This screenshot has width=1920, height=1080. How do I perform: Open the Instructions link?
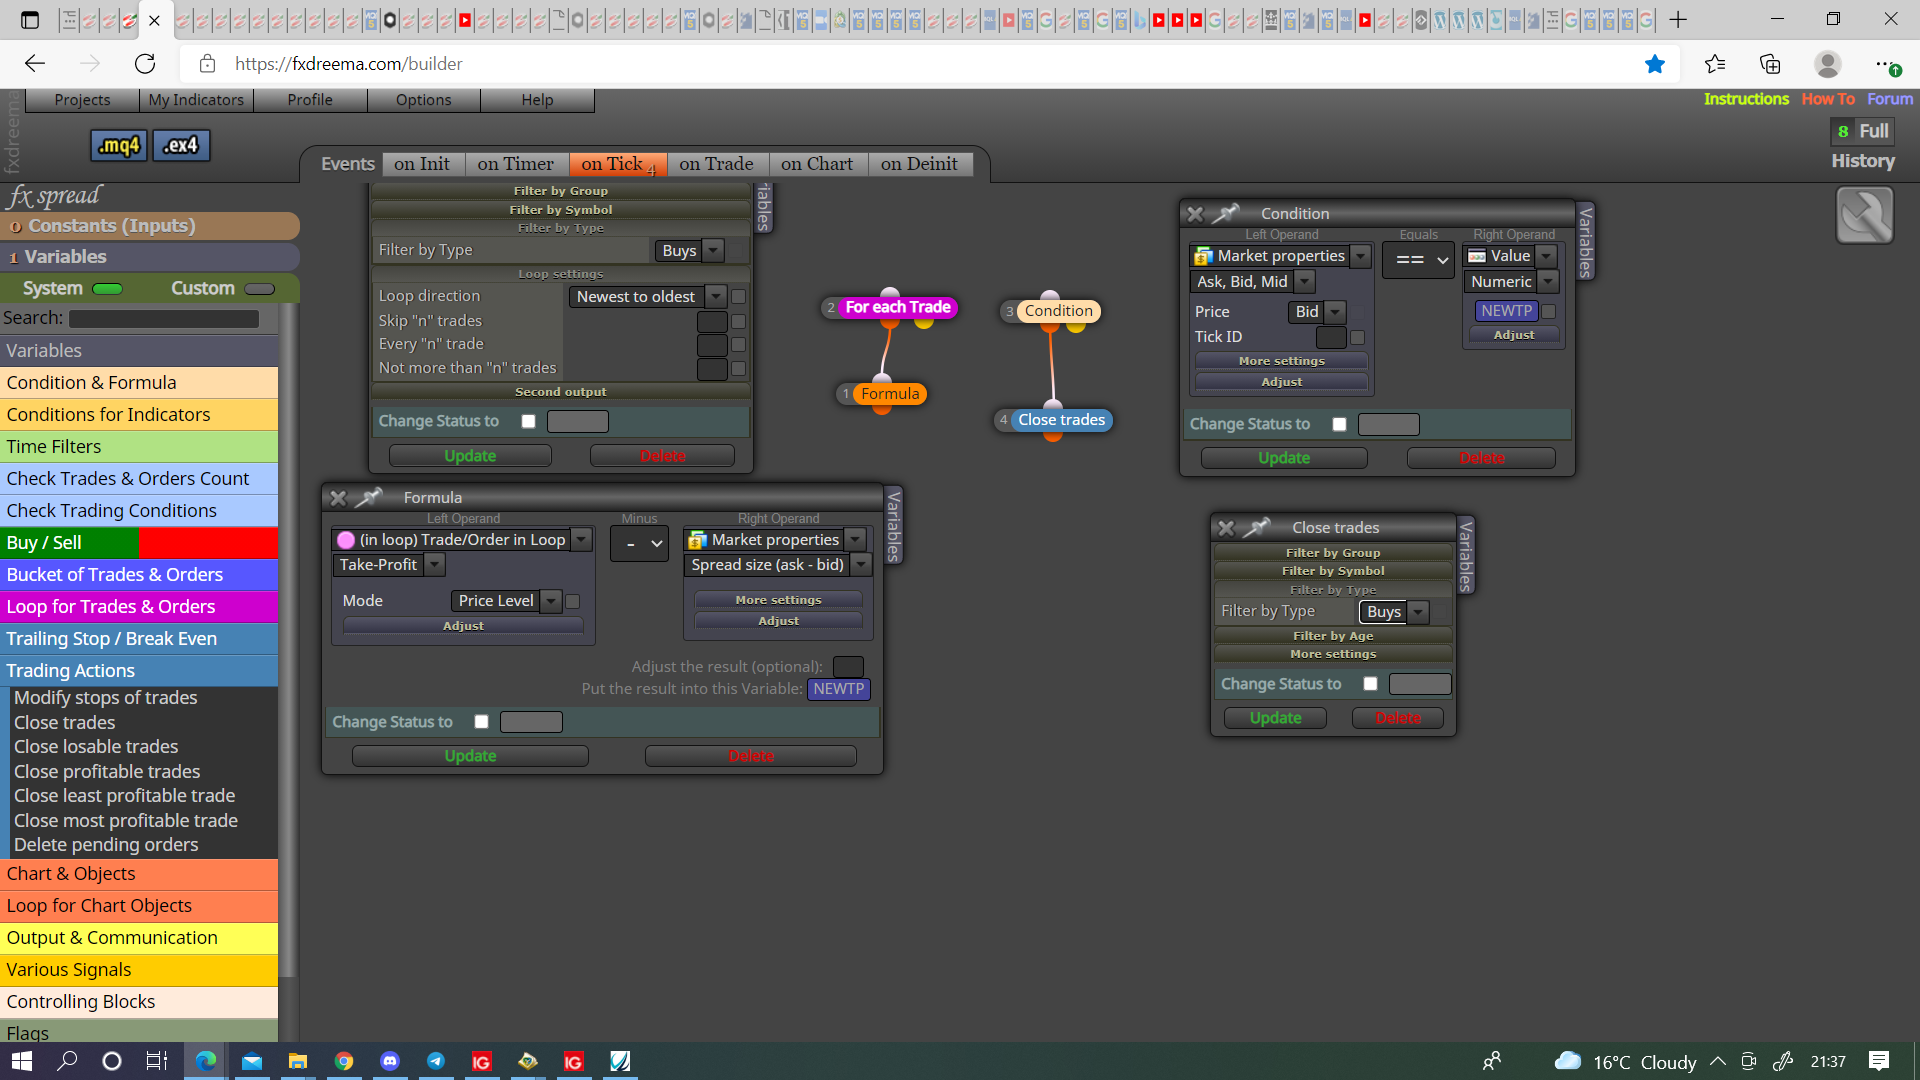click(x=1746, y=99)
